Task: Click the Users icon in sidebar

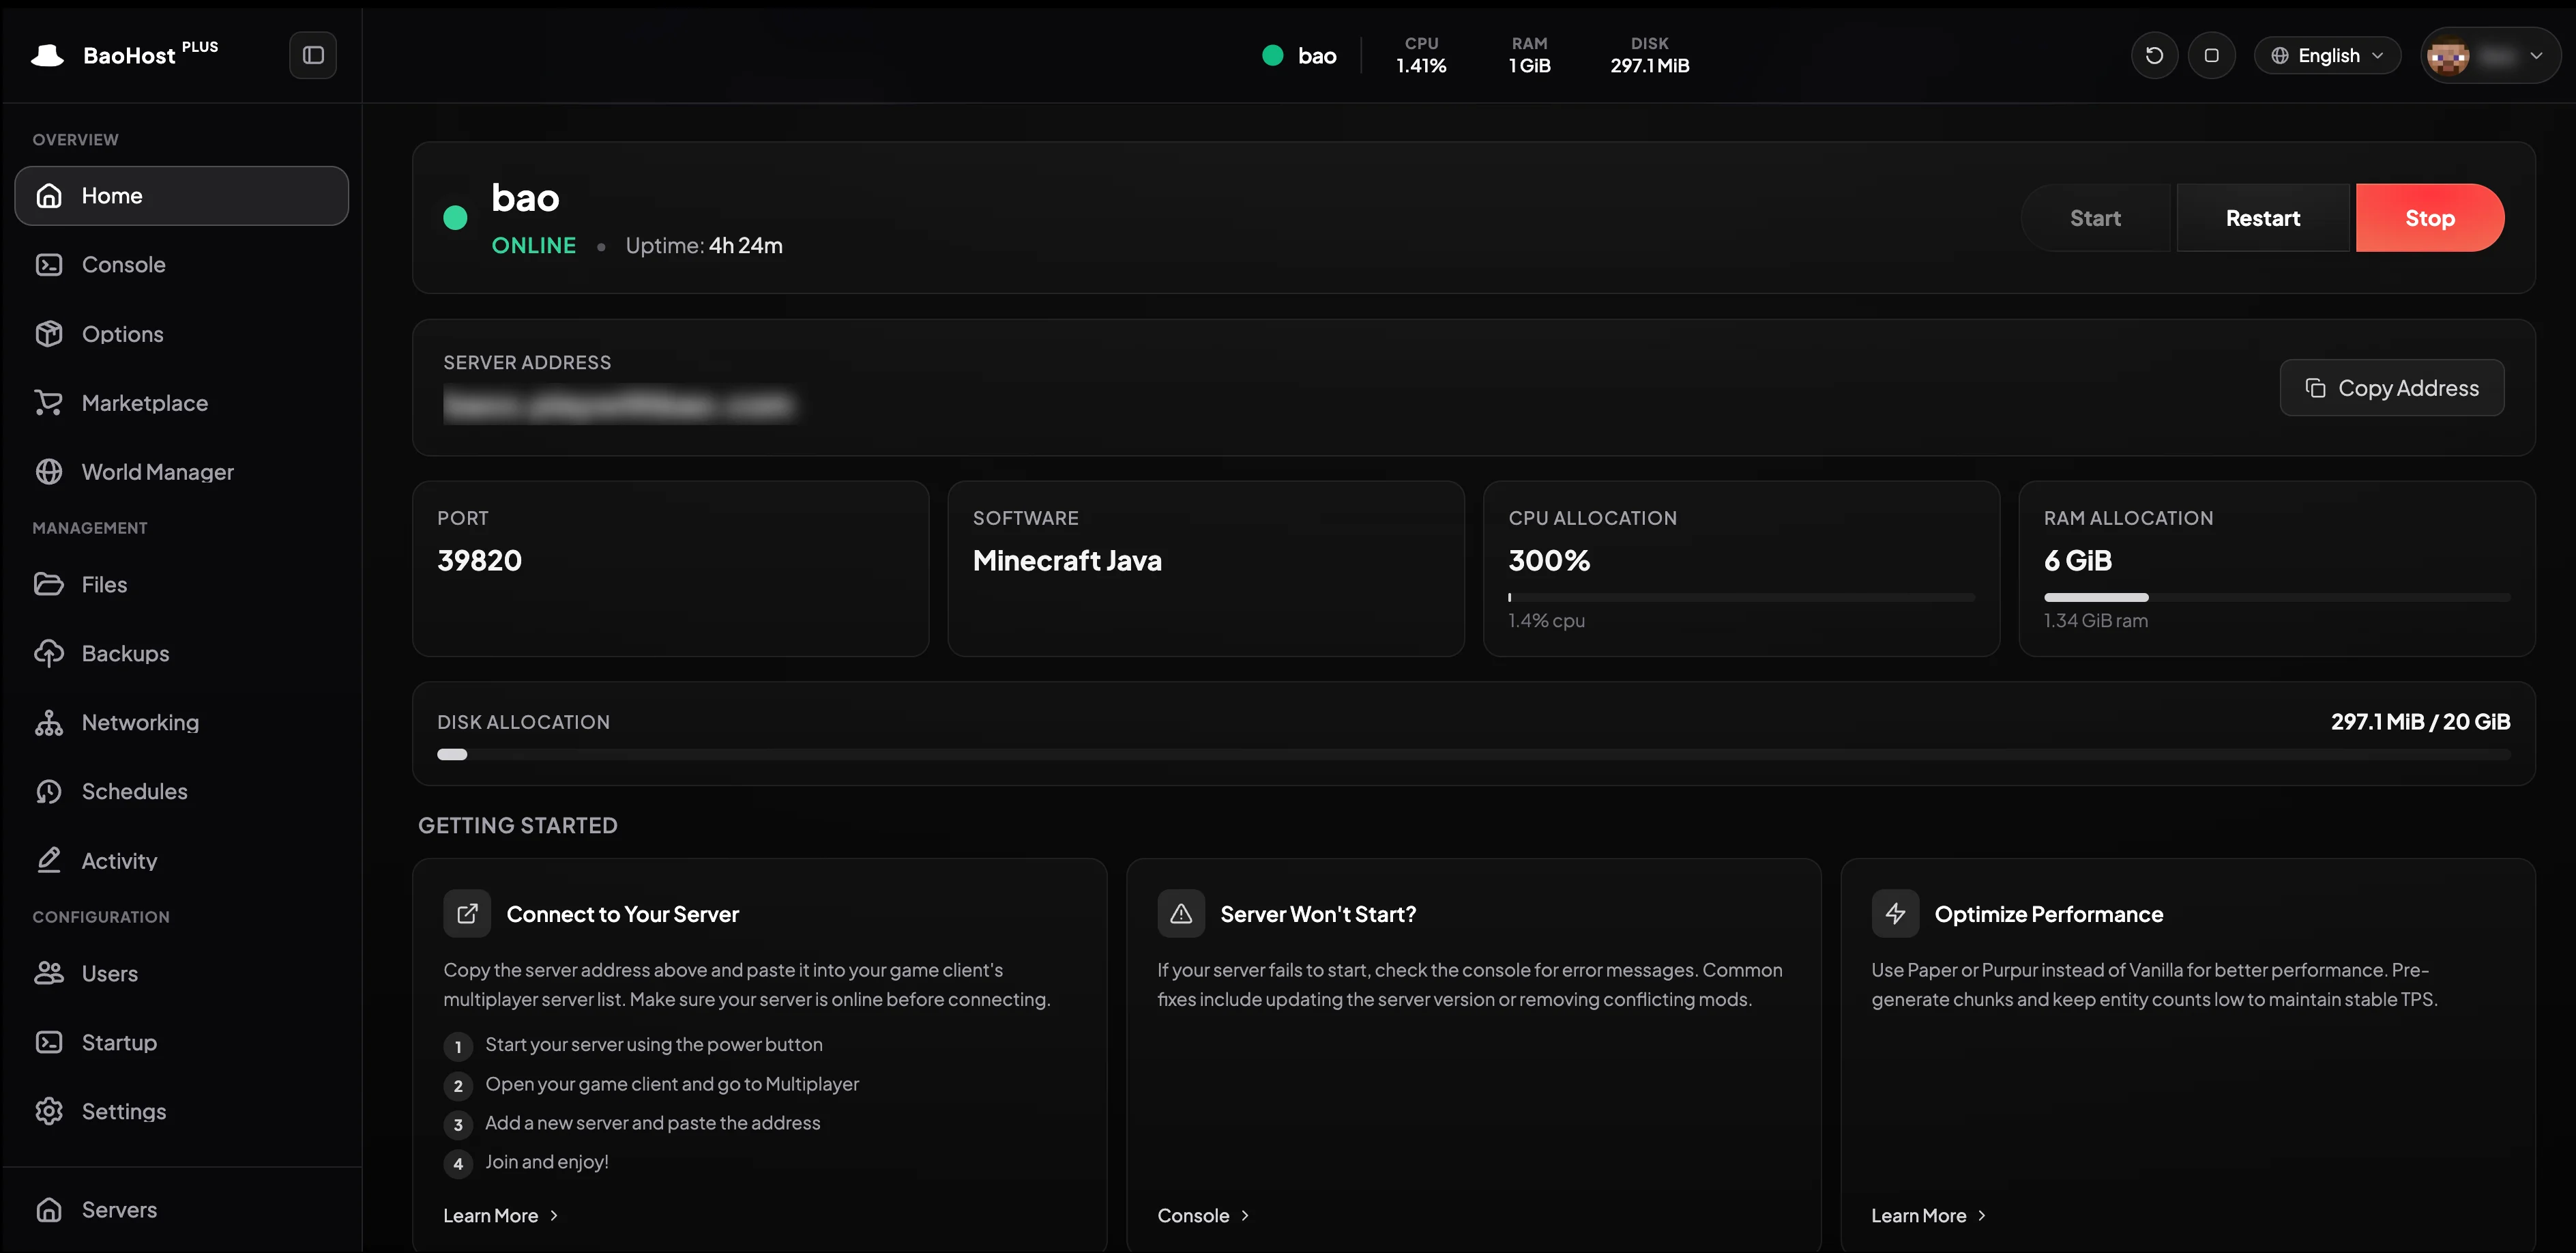Action: coord(49,972)
